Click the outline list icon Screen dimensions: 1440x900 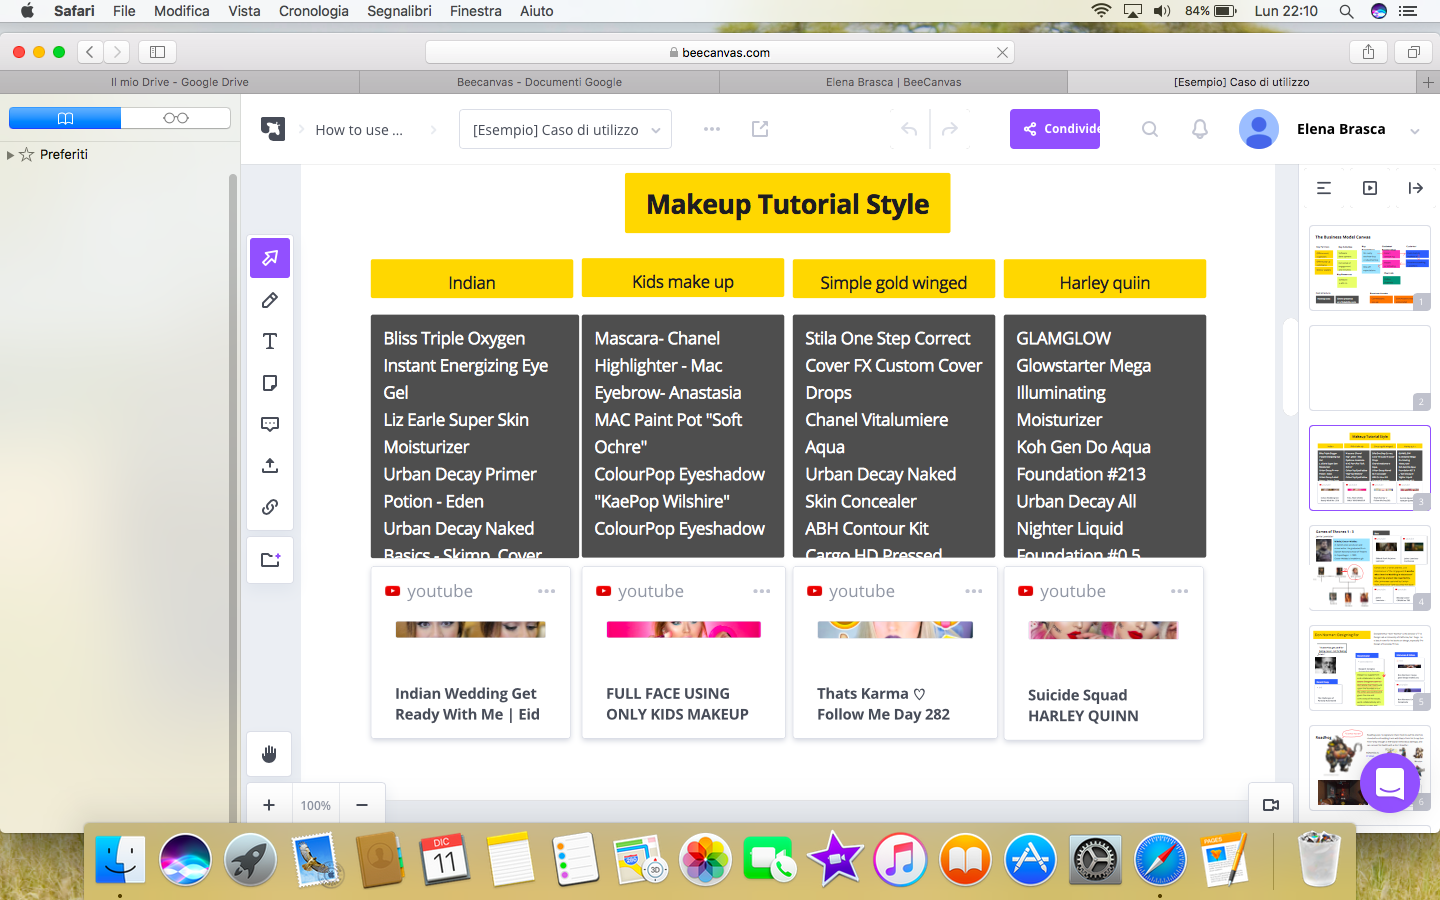(x=1324, y=188)
